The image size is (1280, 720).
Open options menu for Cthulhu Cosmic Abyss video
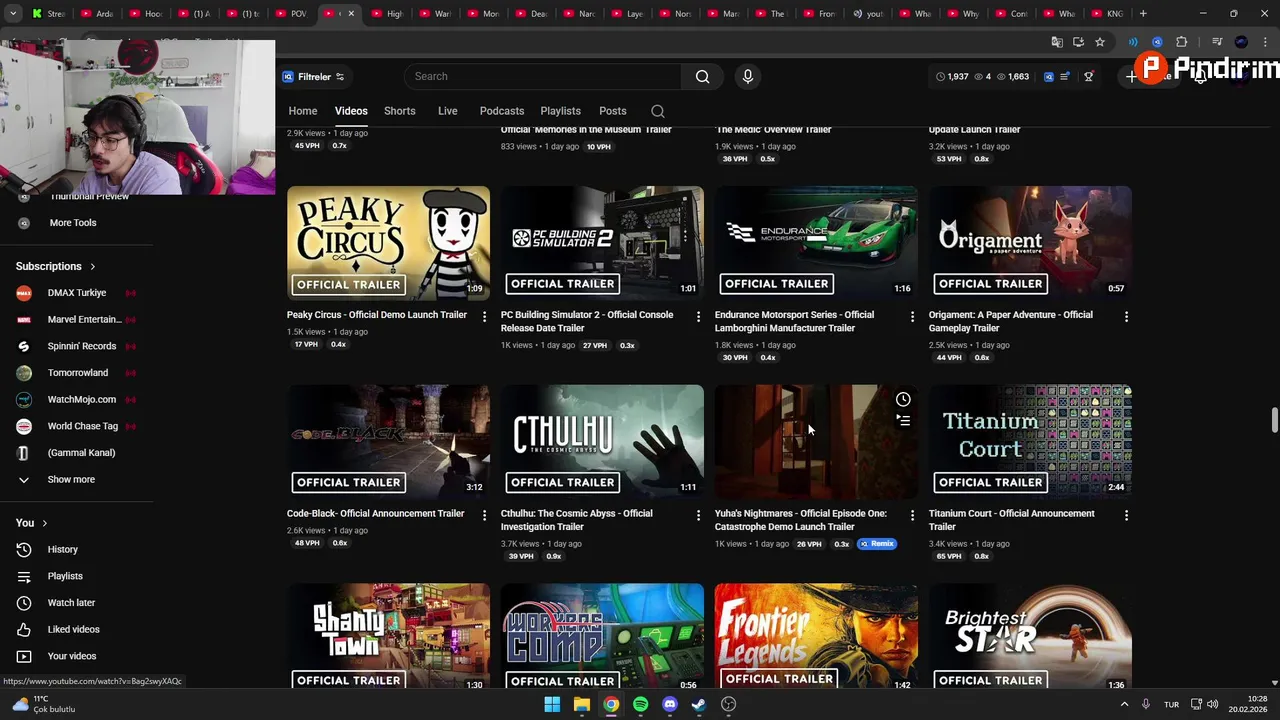point(698,515)
